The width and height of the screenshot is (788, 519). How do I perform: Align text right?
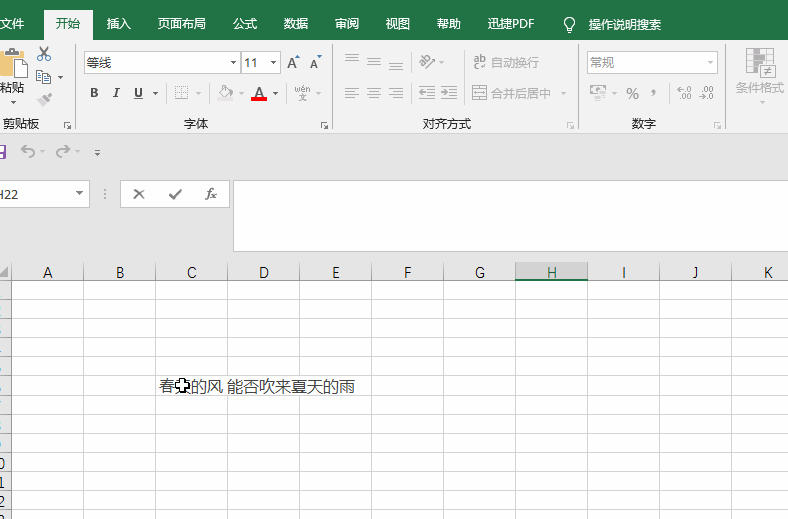396,93
